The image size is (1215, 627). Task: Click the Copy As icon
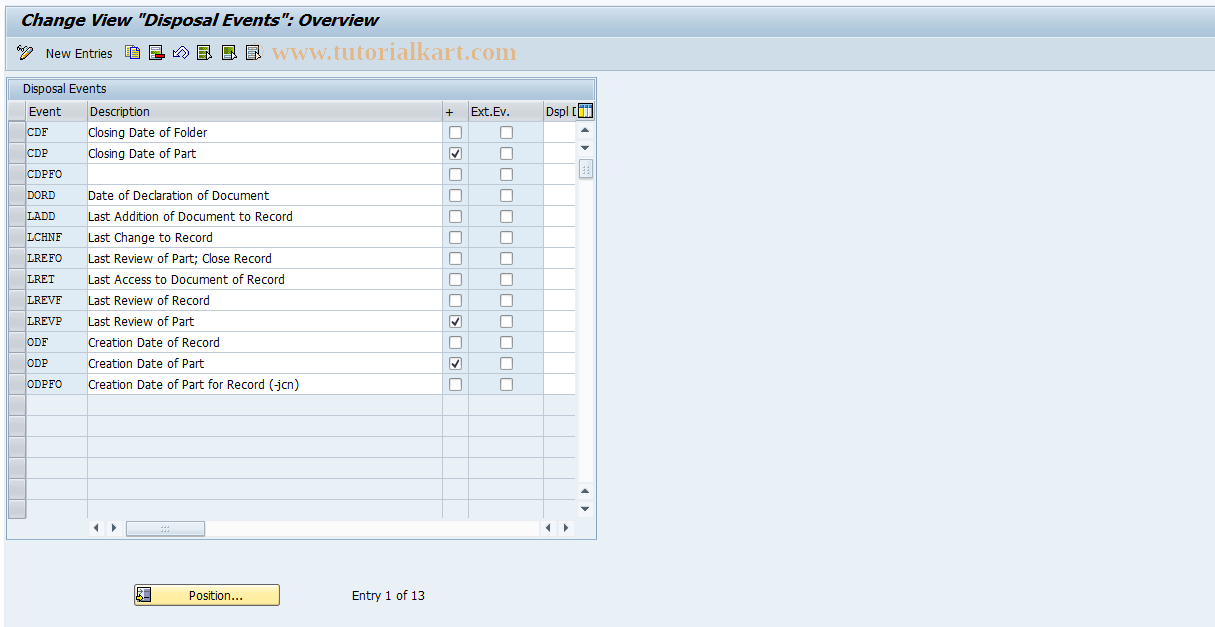(132, 53)
